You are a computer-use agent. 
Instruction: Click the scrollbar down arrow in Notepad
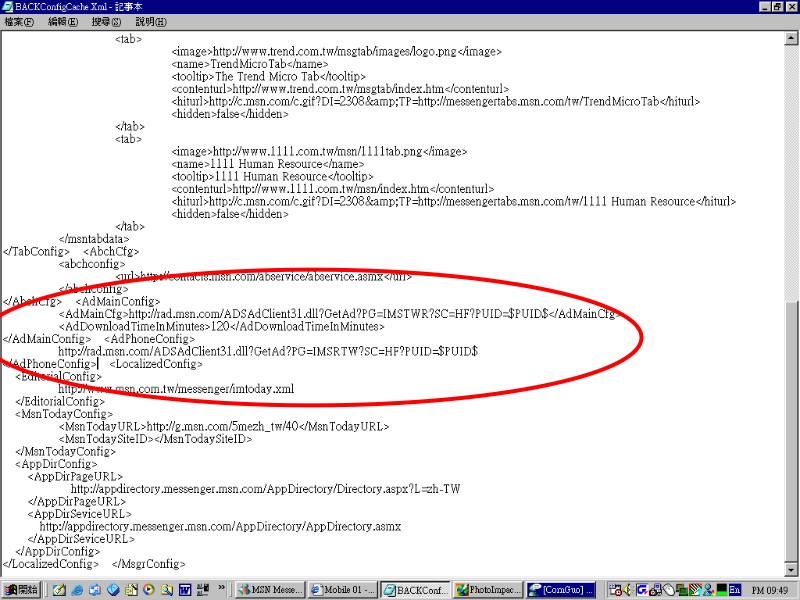[791, 570]
